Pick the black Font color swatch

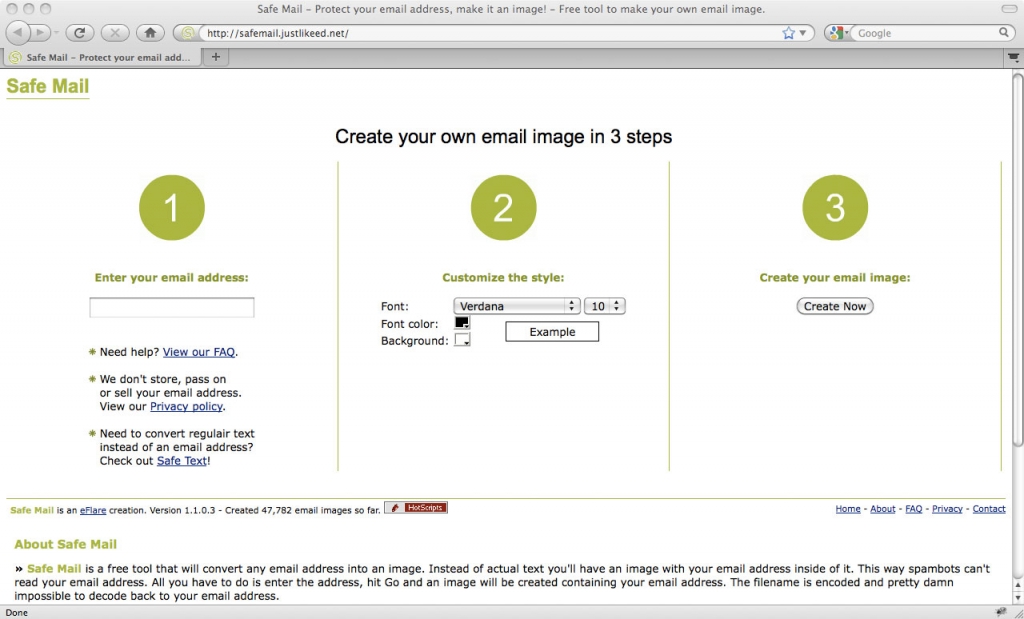click(462, 323)
